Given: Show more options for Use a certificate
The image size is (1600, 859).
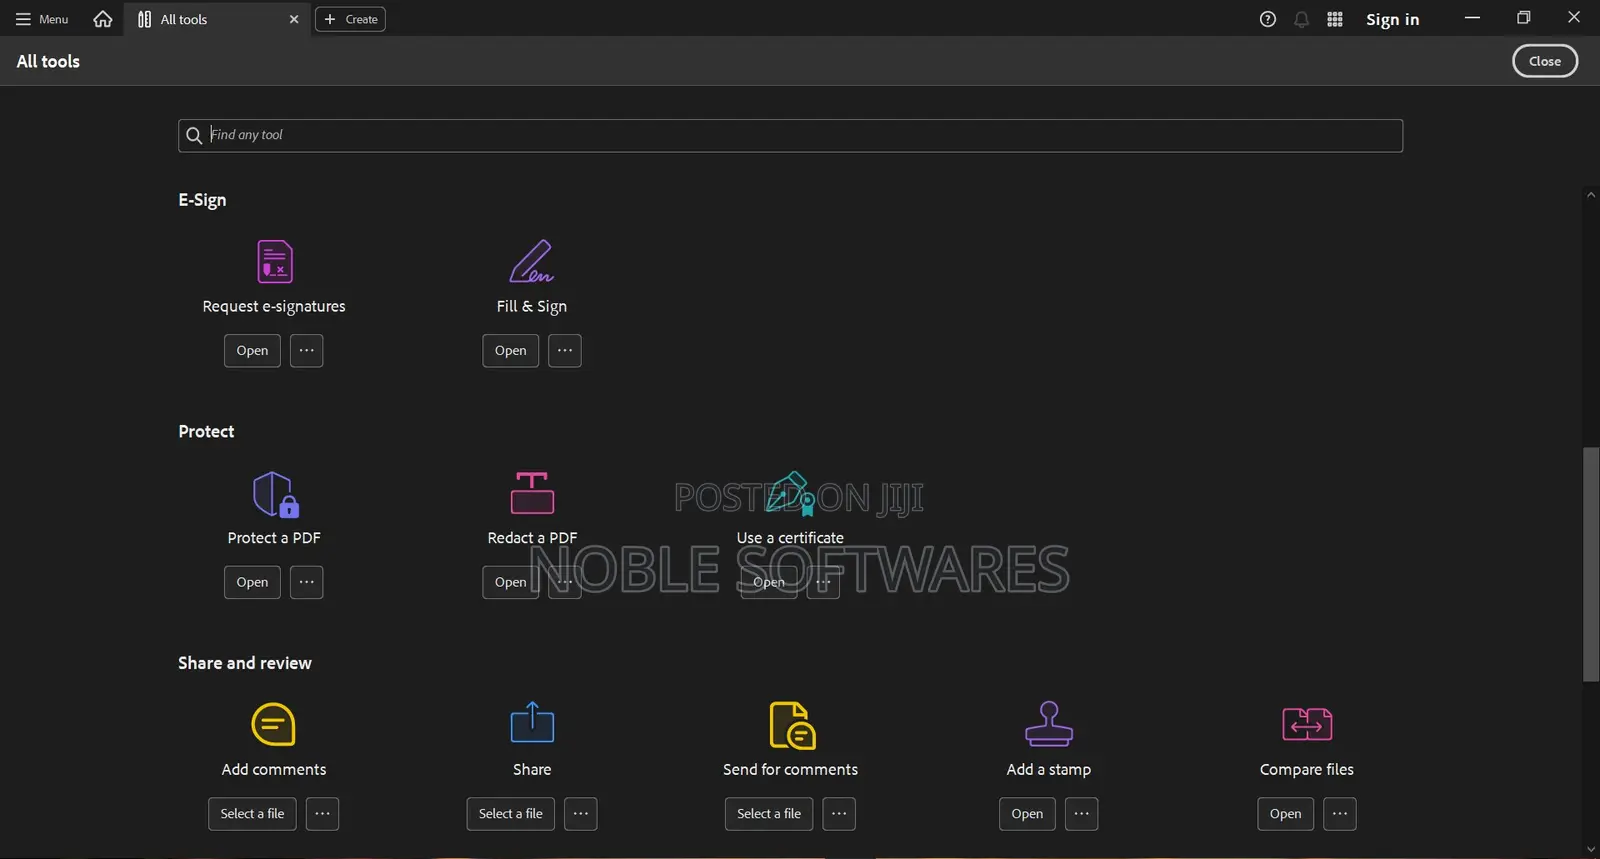Looking at the screenshot, I should coord(823,582).
